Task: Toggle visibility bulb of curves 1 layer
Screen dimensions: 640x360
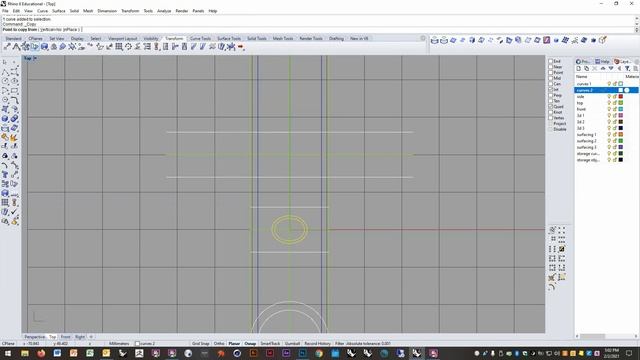Action: 609,84
